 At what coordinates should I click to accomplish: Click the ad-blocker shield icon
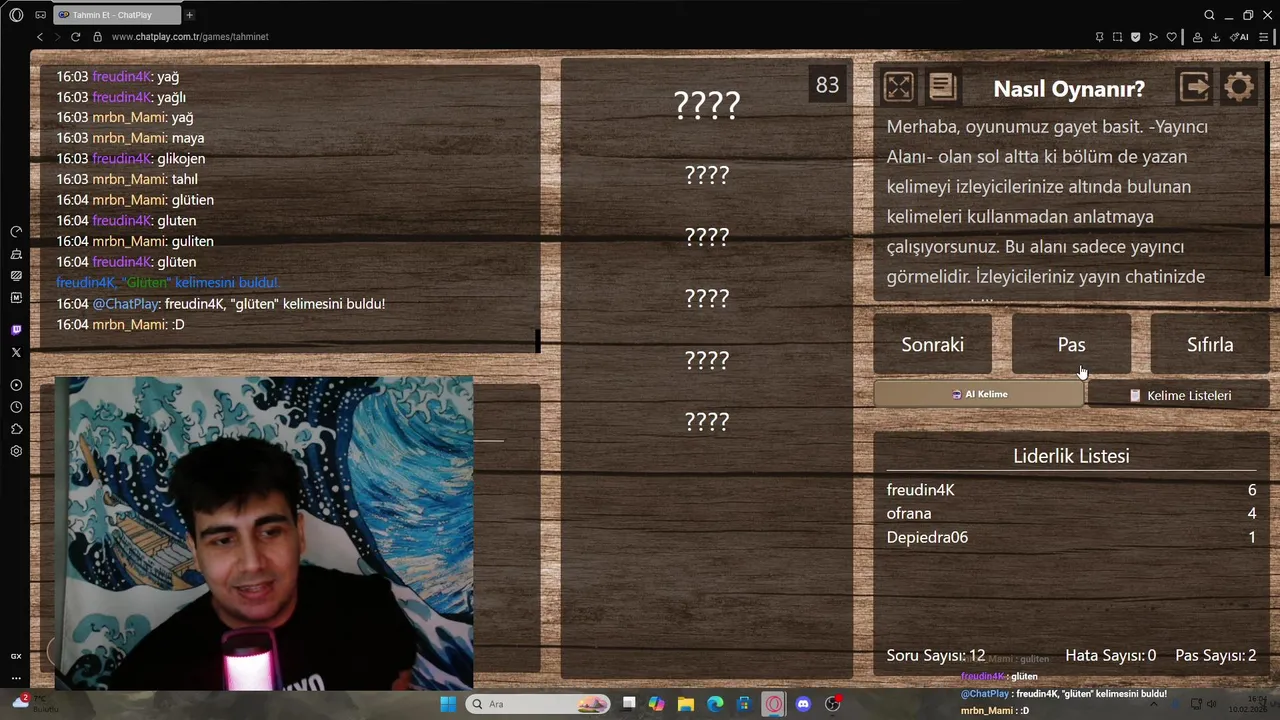coord(1135,37)
